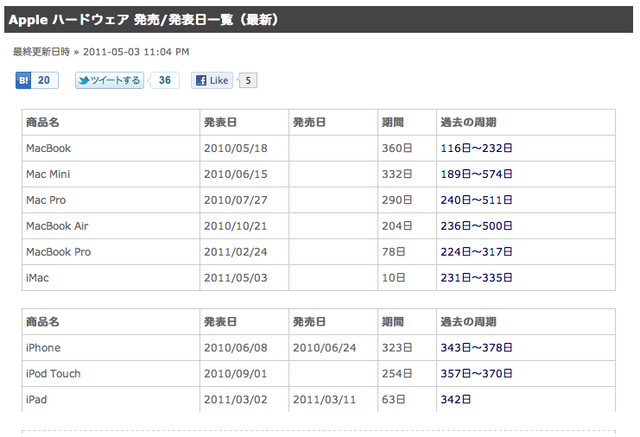Click iPhone release date 2010/06/24
The image size is (640, 437).
[x=324, y=348]
